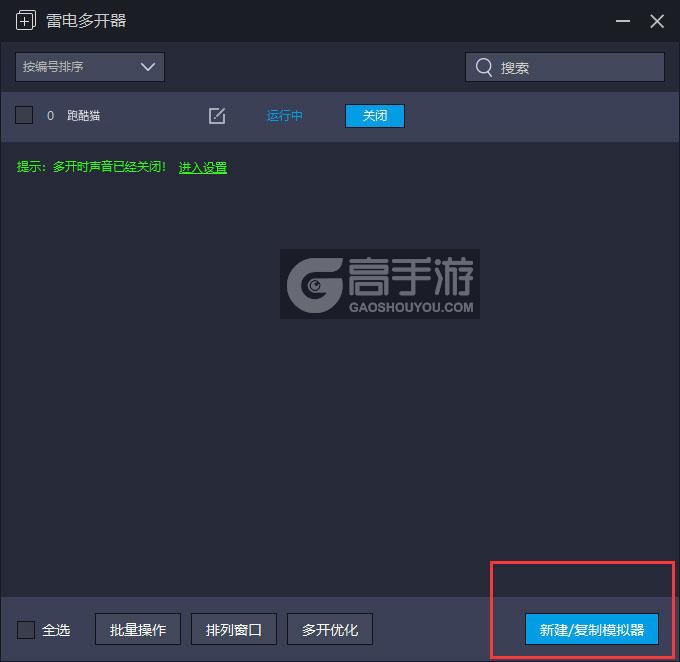Image resolution: width=680 pixels, height=662 pixels.
Task: Minimize the 雷电多开器 window
Action: pos(623,21)
